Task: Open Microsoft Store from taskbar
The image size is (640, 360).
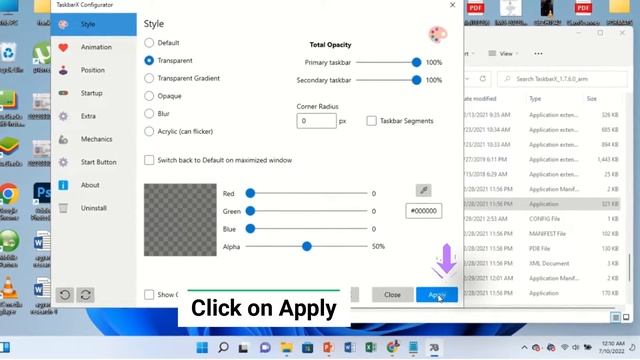Action: [308, 347]
